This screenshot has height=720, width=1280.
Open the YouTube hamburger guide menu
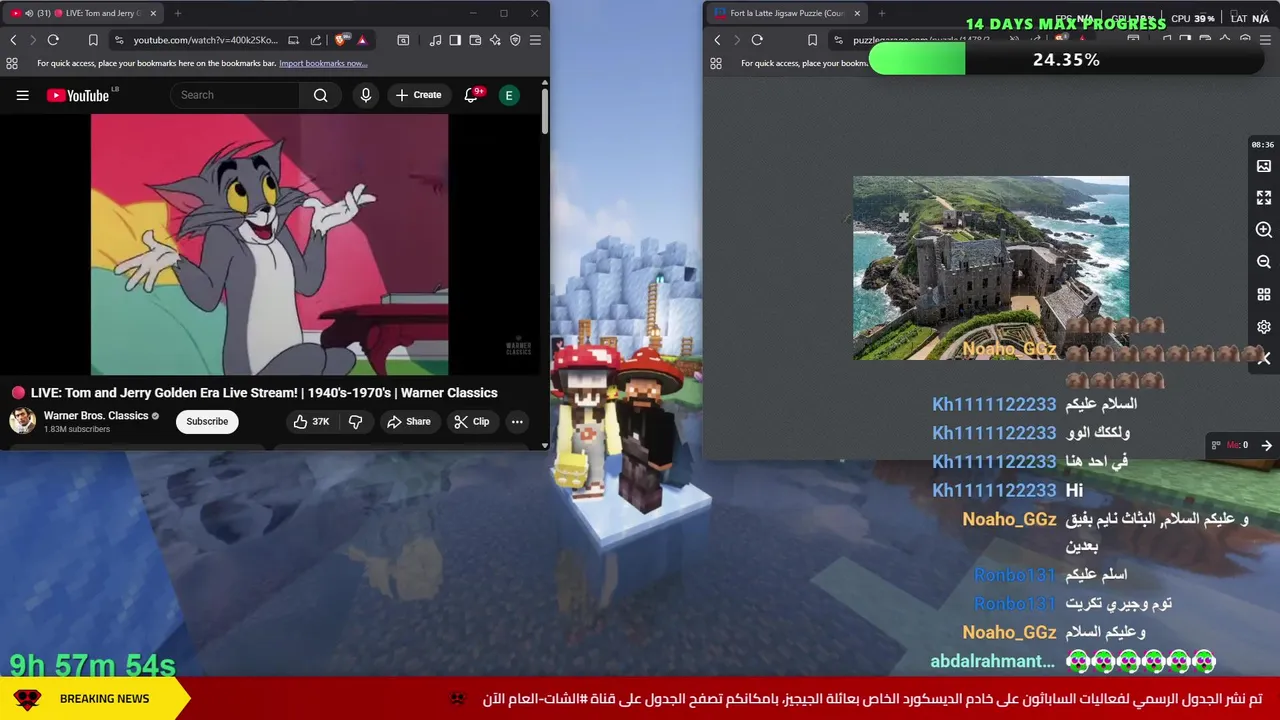[x=22, y=95]
